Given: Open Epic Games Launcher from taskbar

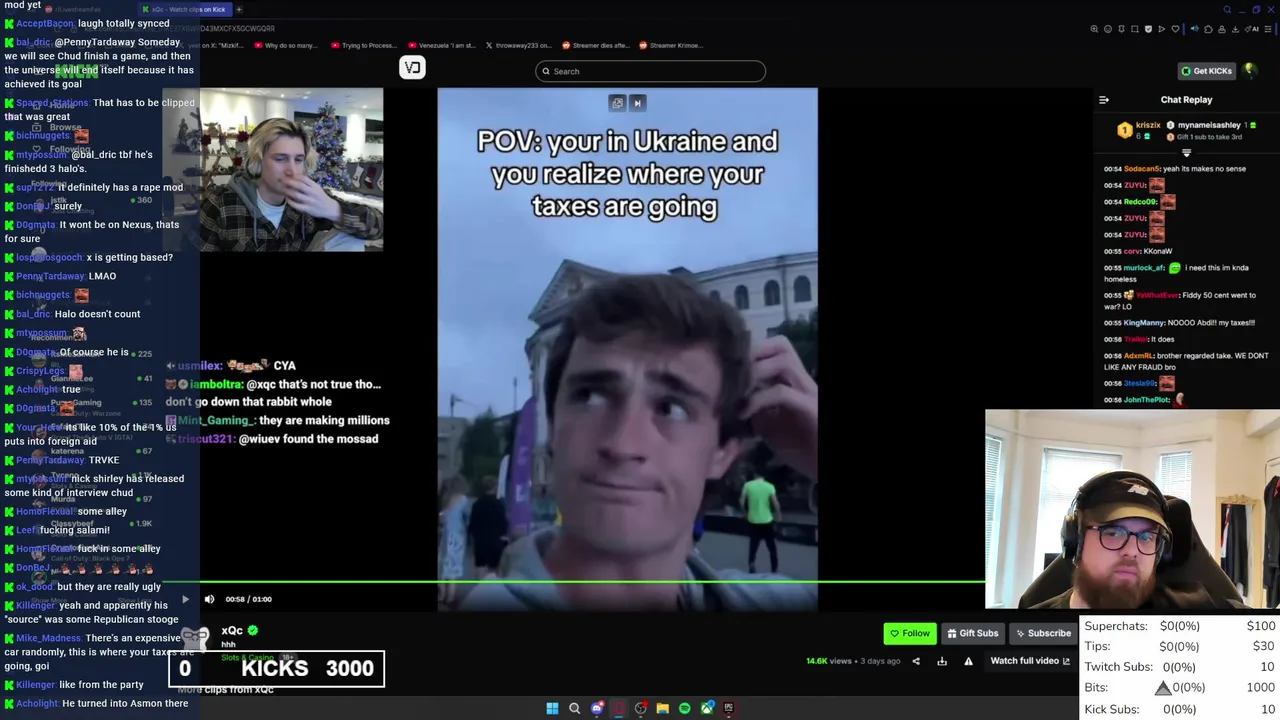Looking at the screenshot, I should 728,708.
